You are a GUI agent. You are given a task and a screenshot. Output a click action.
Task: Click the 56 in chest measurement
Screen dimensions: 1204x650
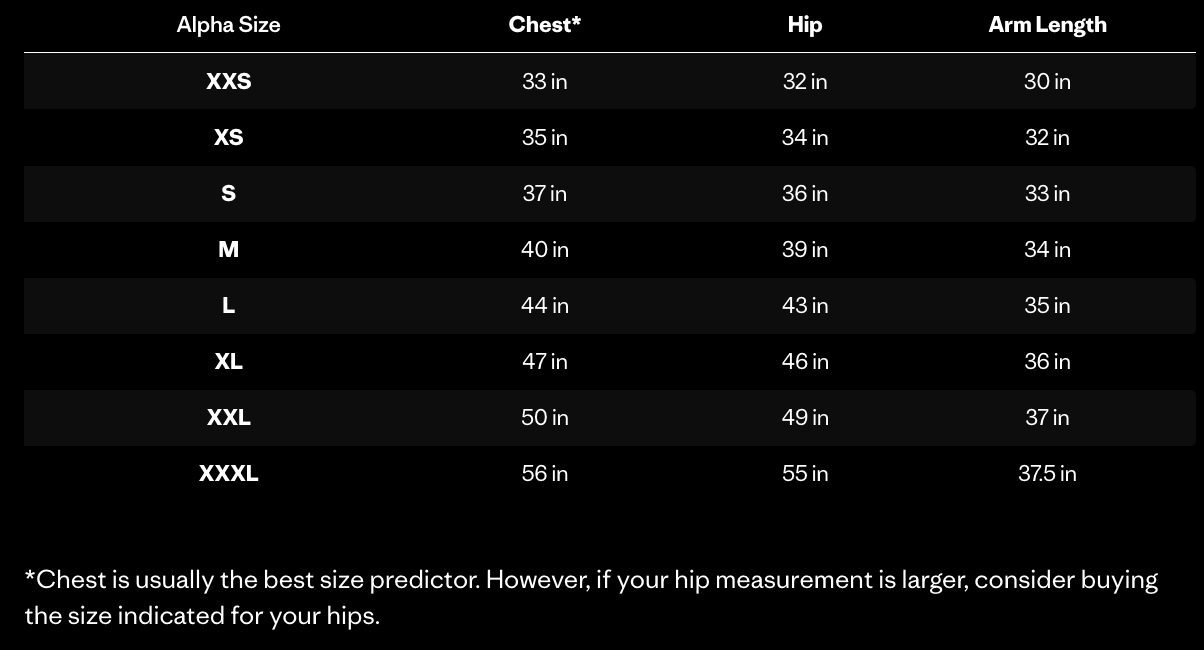point(544,473)
